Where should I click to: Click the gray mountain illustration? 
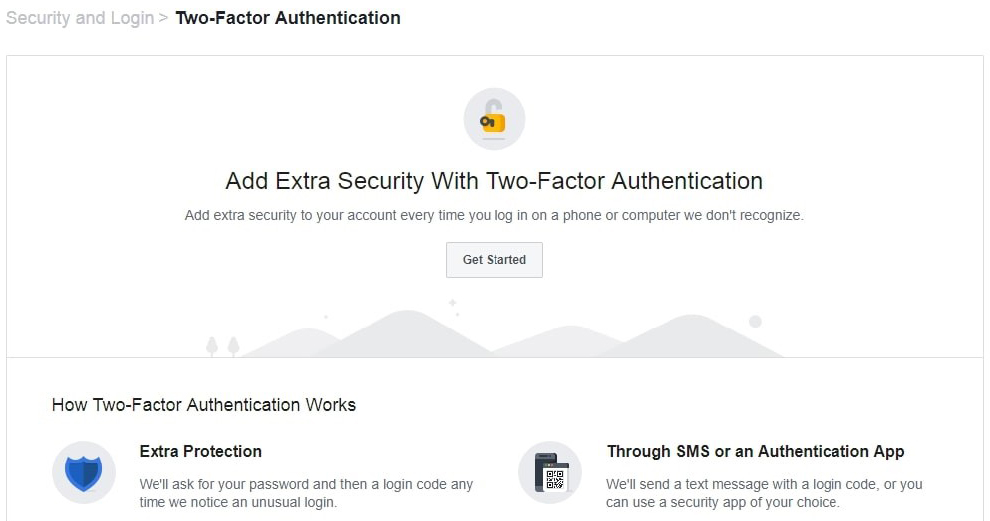click(x=400, y=335)
